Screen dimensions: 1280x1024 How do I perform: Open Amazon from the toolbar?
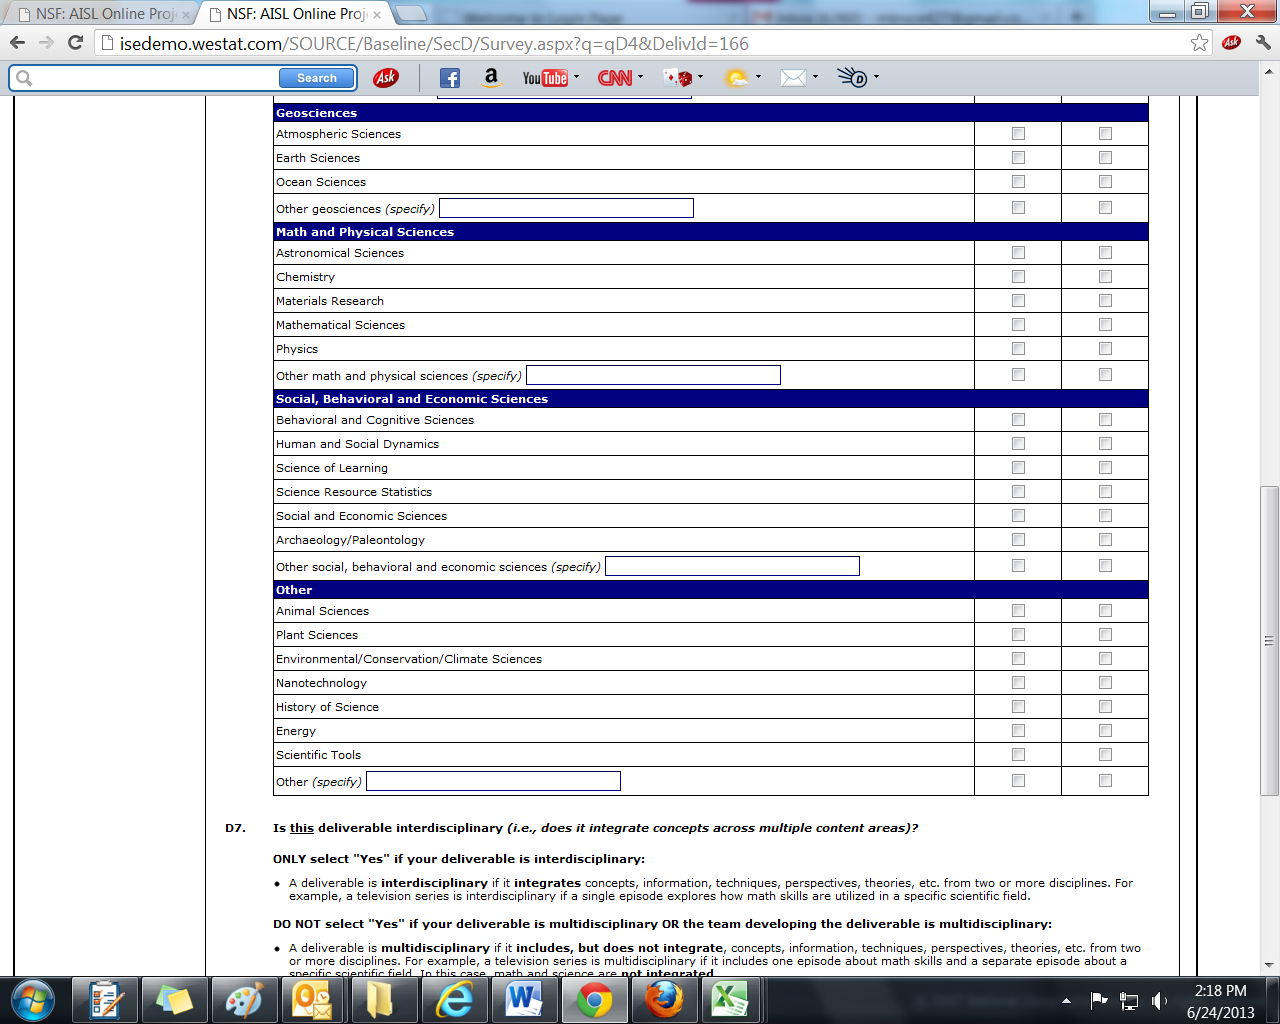pyautogui.click(x=490, y=78)
